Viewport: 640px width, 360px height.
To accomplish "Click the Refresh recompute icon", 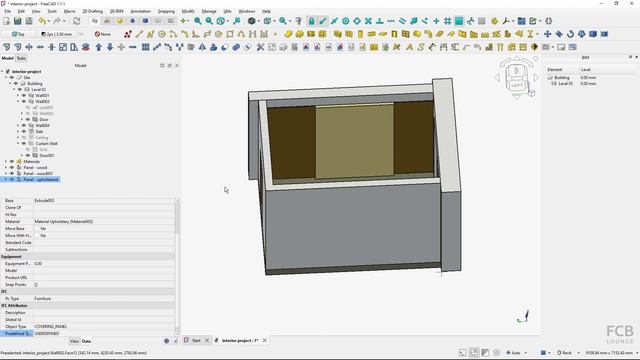I will pos(76,21).
